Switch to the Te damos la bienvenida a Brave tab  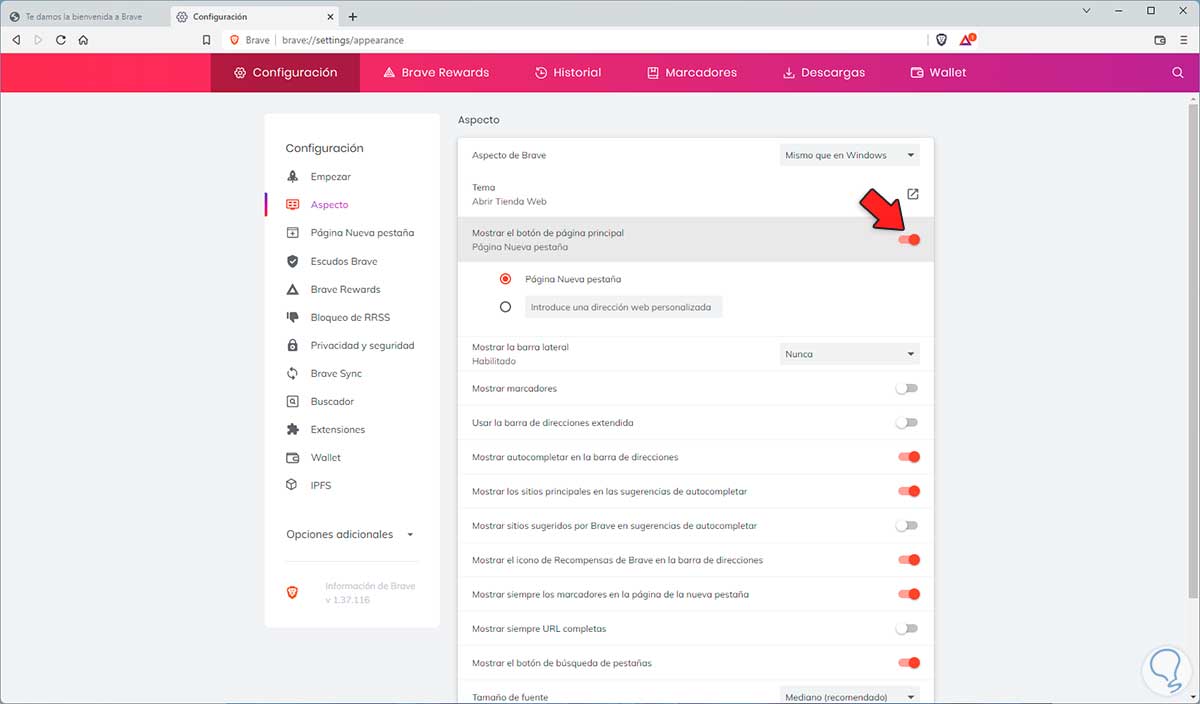tap(84, 17)
